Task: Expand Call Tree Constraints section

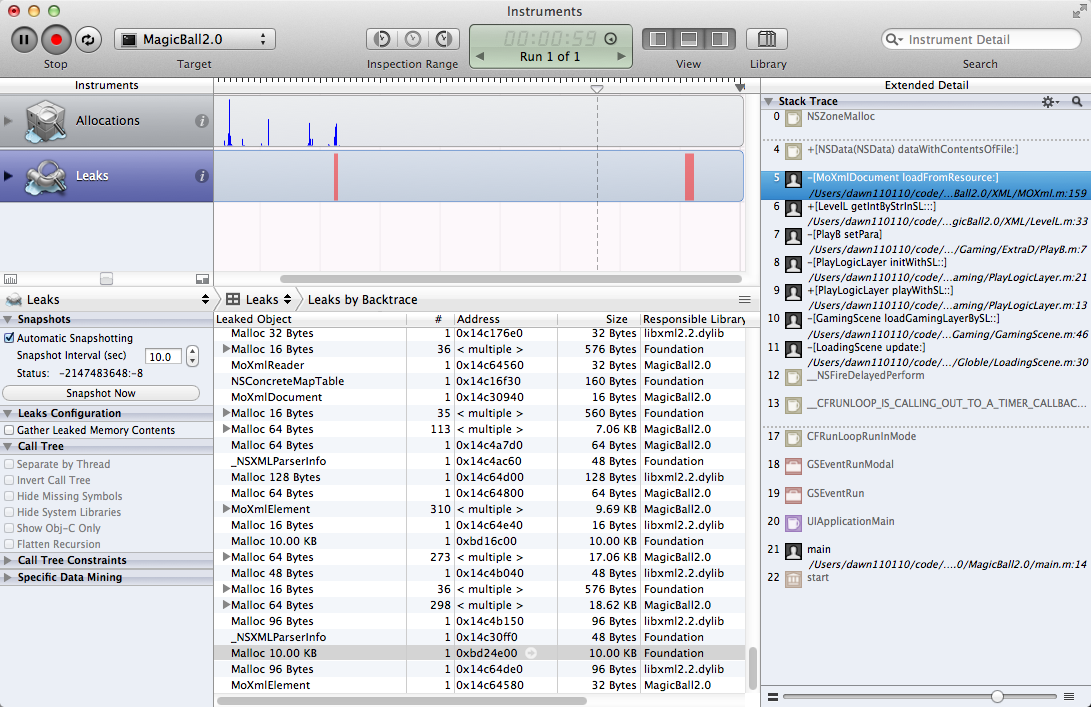Action: point(8,560)
